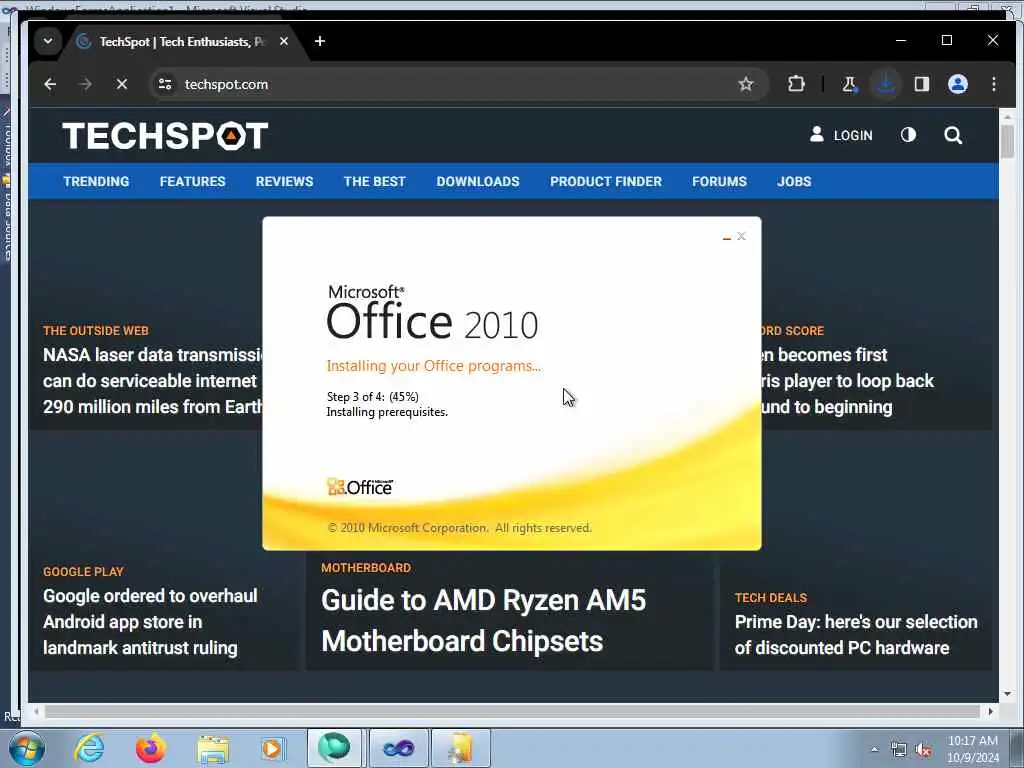Open the FEATURES menu

click(193, 182)
